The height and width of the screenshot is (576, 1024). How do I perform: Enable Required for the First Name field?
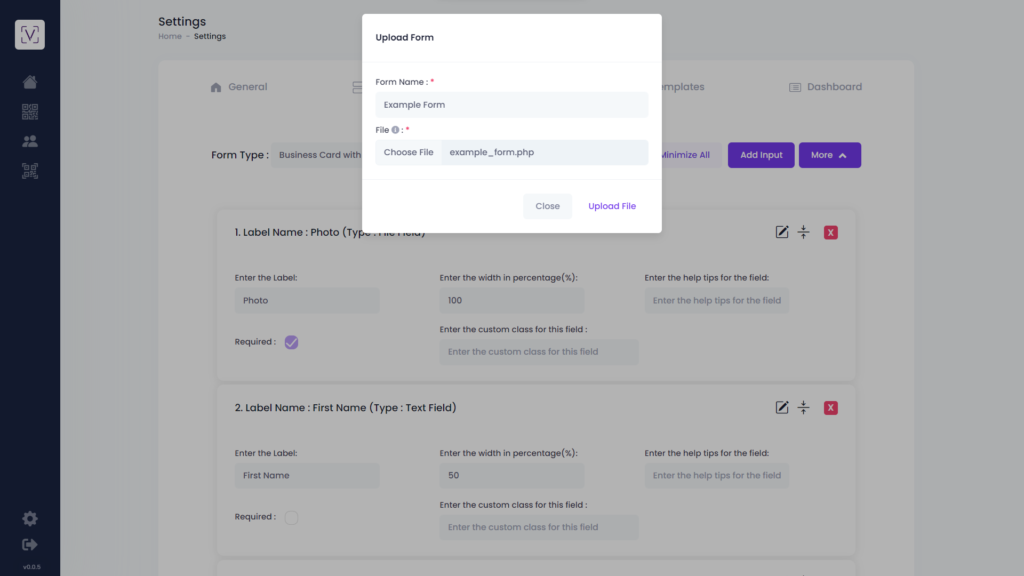pyautogui.click(x=291, y=517)
